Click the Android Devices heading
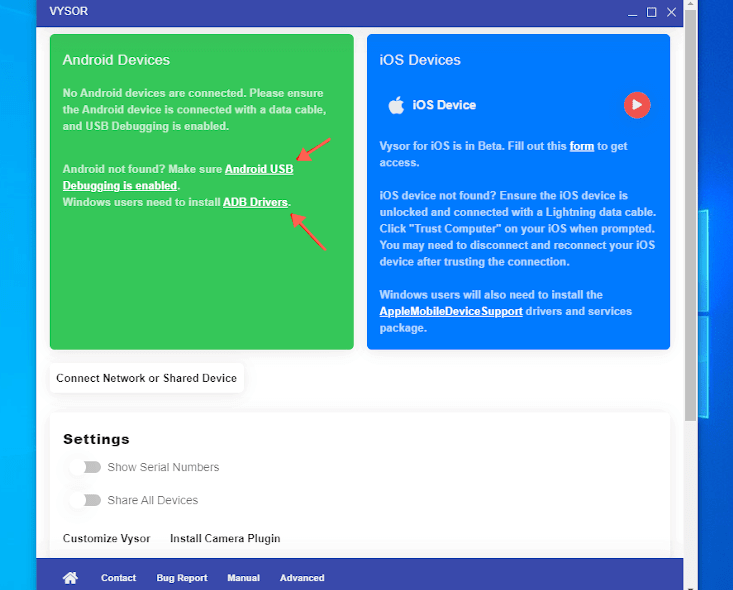733x590 pixels. (x=116, y=60)
